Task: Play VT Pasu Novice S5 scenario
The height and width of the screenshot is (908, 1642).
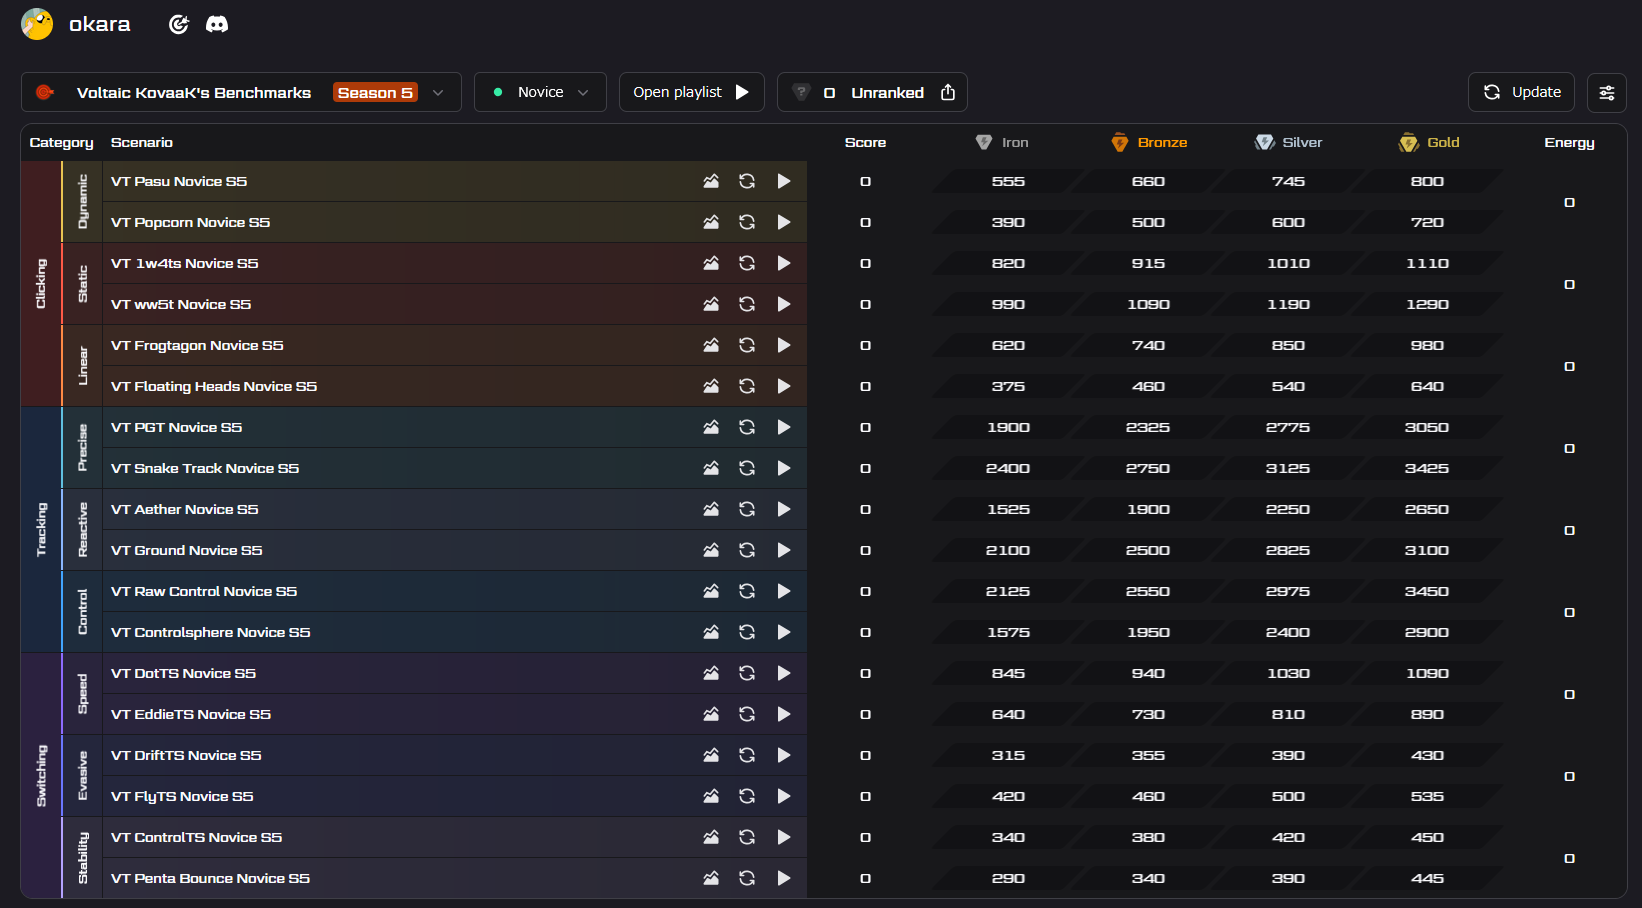Action: 784,181
